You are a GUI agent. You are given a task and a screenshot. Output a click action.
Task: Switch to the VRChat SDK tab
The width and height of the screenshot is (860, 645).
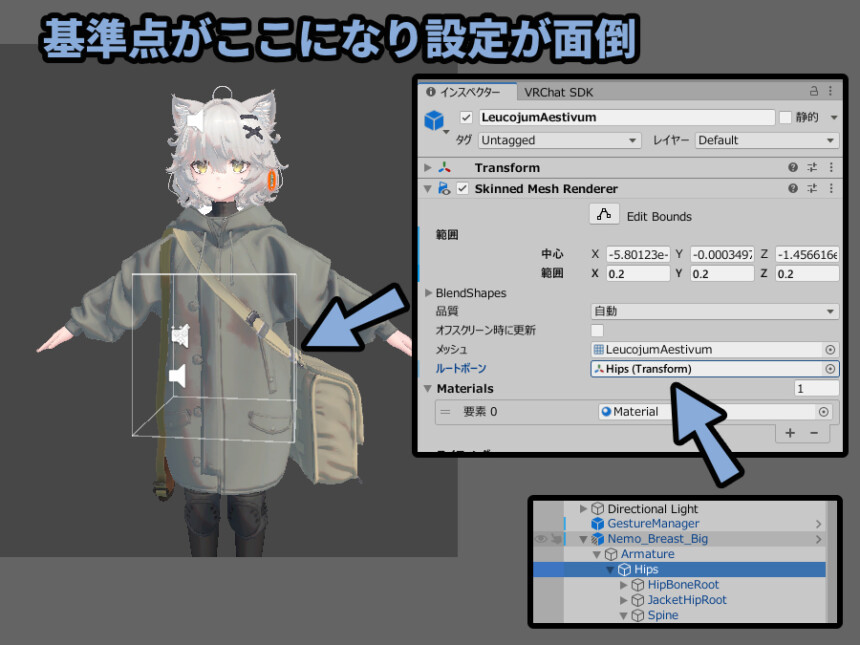558,92
